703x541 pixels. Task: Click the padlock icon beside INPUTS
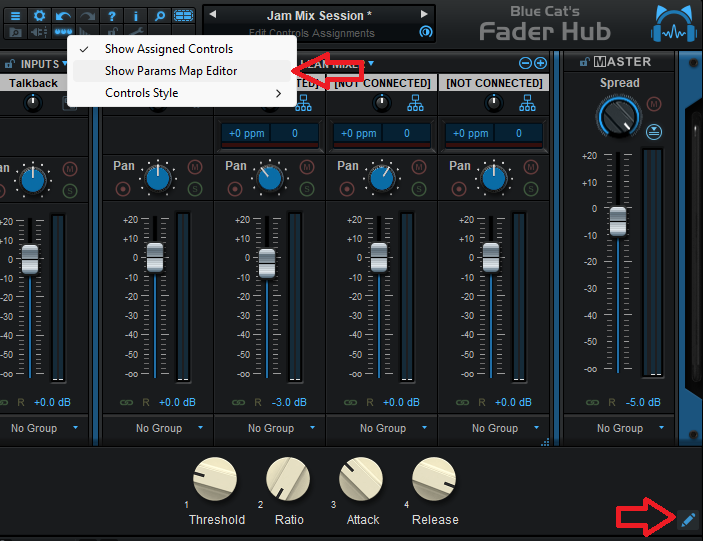coord(9,64)
